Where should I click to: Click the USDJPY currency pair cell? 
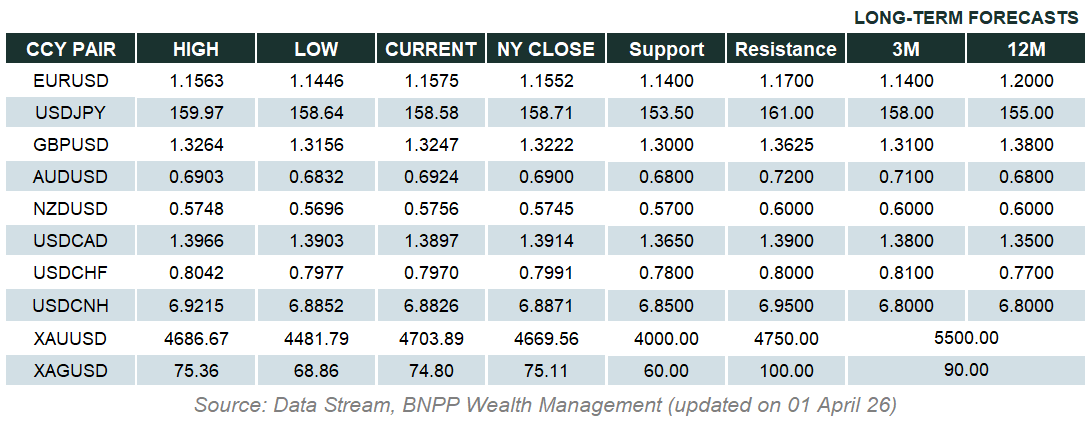[x=70, y=113]
